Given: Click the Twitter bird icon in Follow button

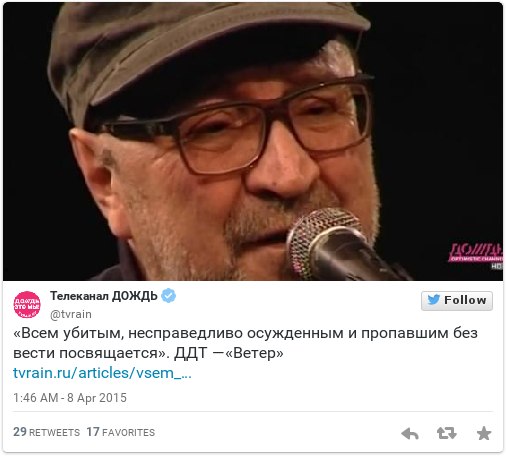Looking at the screenshot, I should point(433,300).
